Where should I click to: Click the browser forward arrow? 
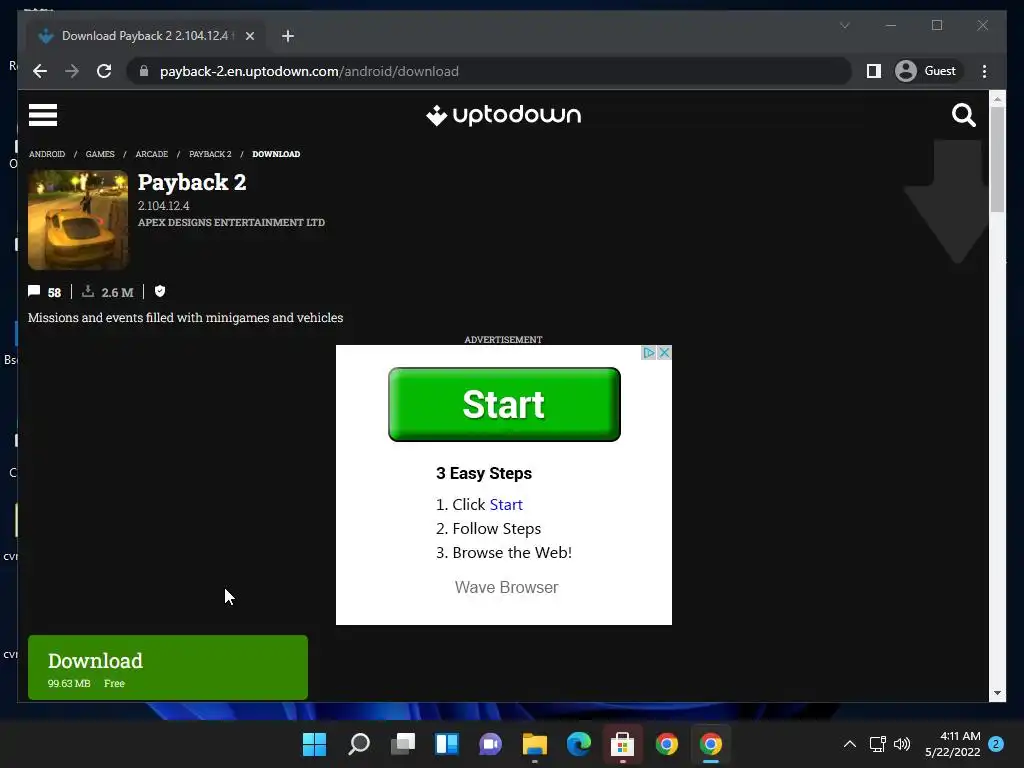tap(72, 71)
